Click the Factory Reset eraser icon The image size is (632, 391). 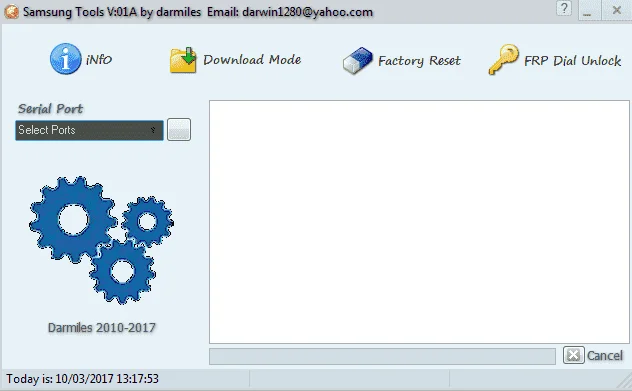[x=358, y=60]
